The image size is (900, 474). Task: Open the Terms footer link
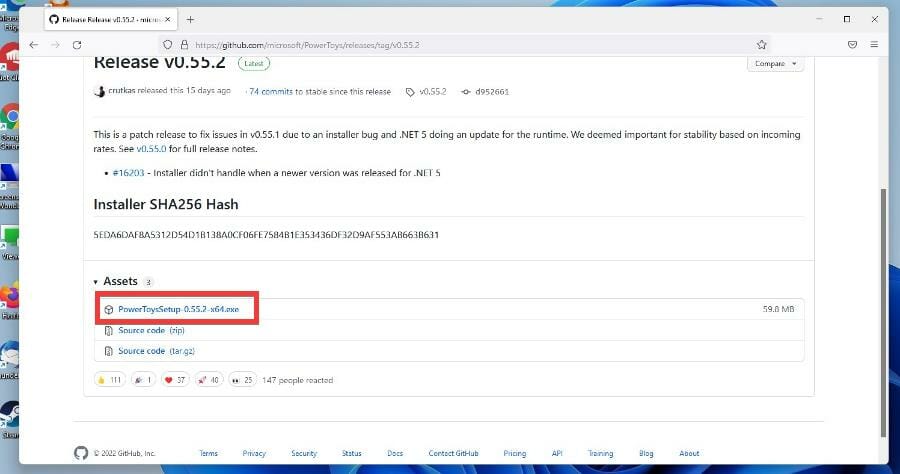(x=208, y=453)
